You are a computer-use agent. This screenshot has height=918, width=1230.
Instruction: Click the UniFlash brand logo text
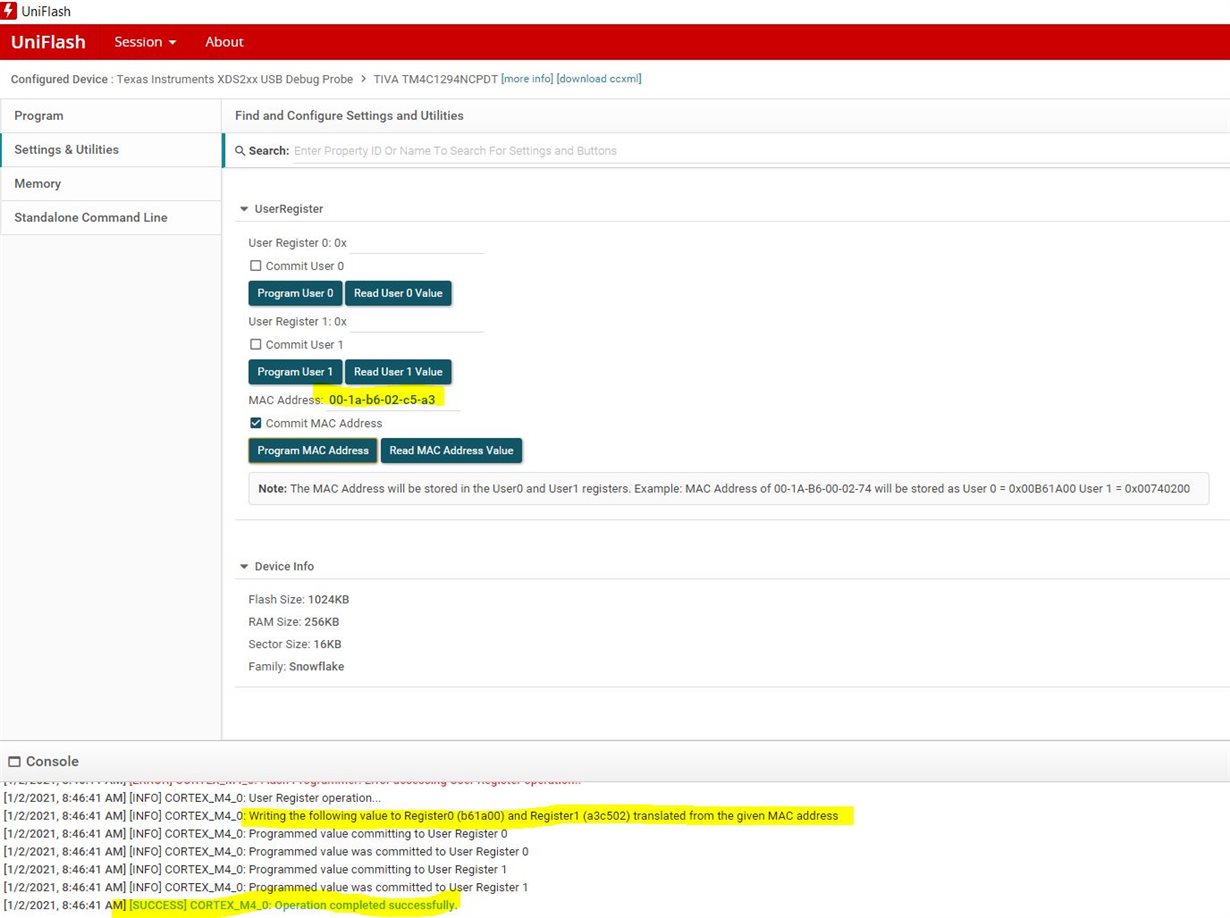pos(48,42)
